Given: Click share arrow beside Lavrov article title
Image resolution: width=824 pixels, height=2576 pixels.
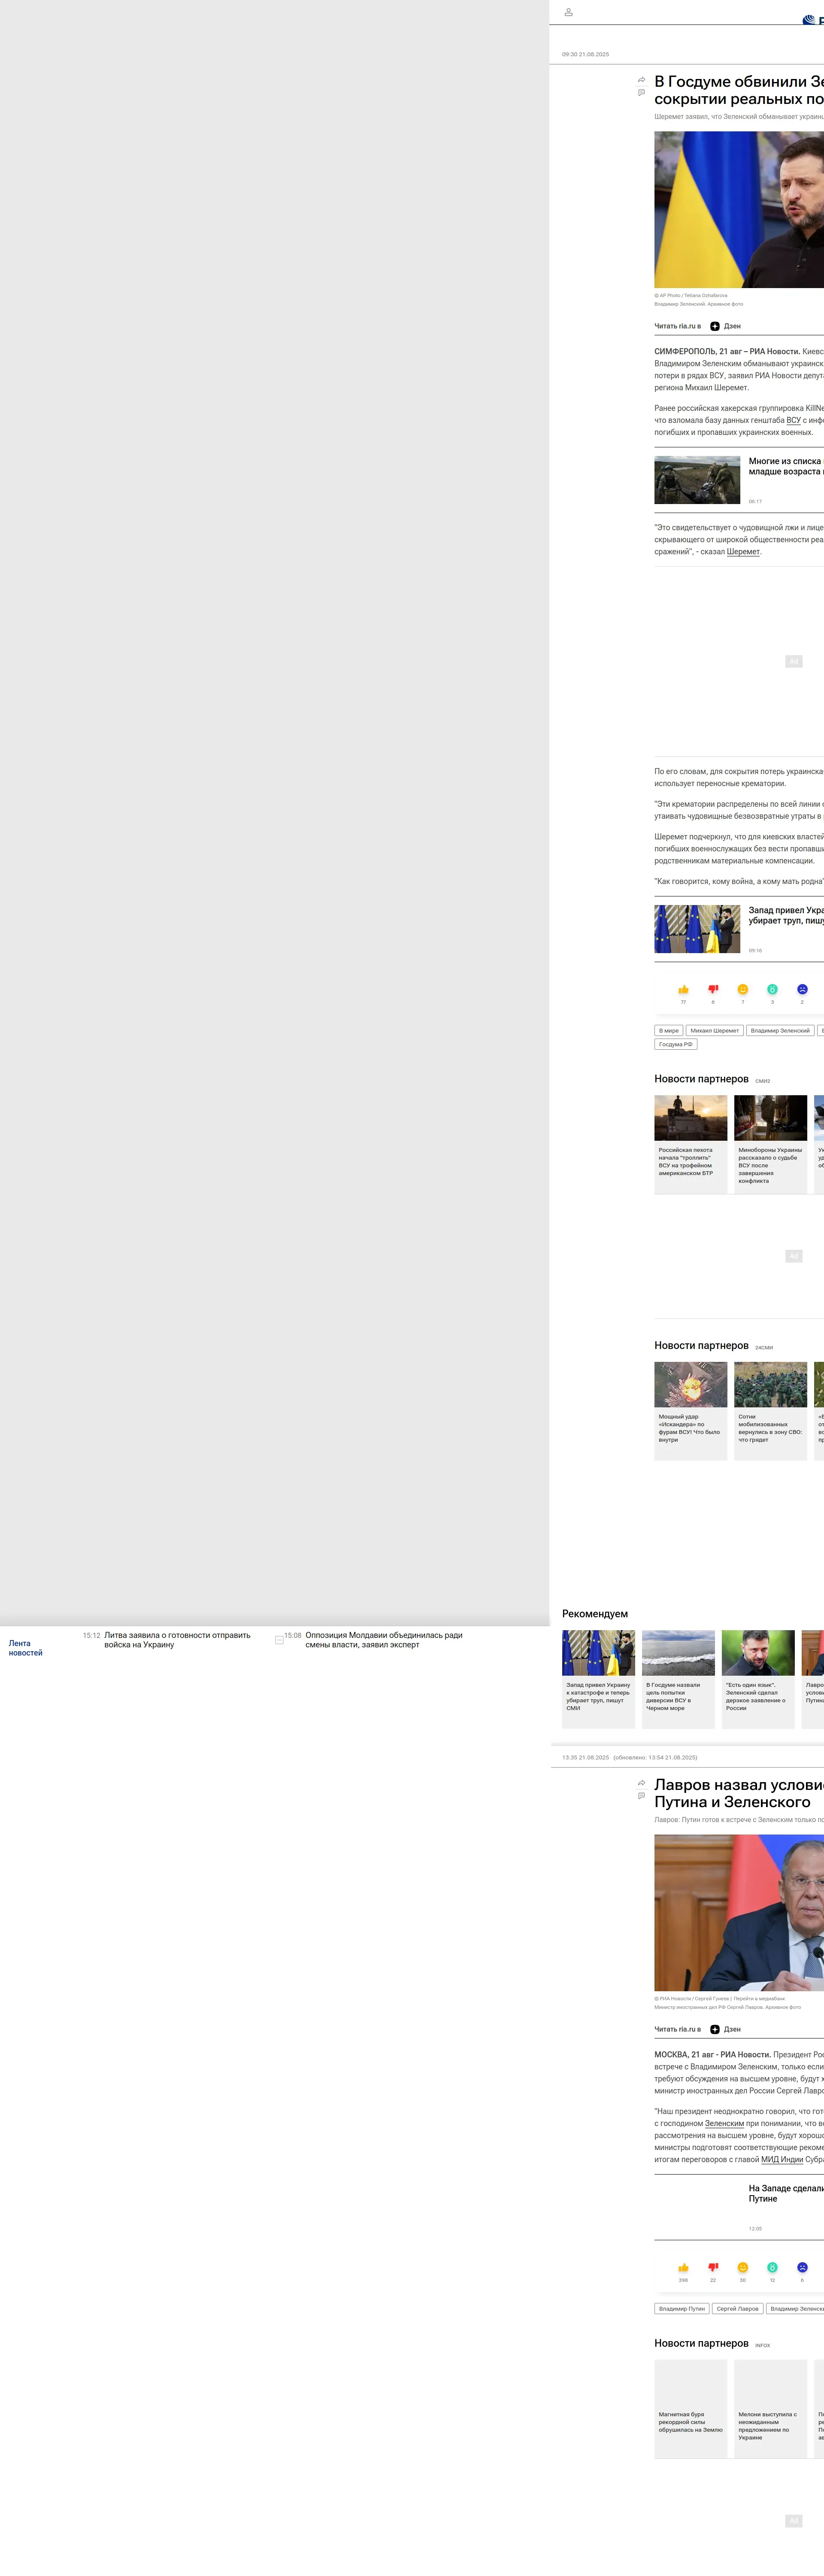Looking at the screenshot, I should [641, 1783].
